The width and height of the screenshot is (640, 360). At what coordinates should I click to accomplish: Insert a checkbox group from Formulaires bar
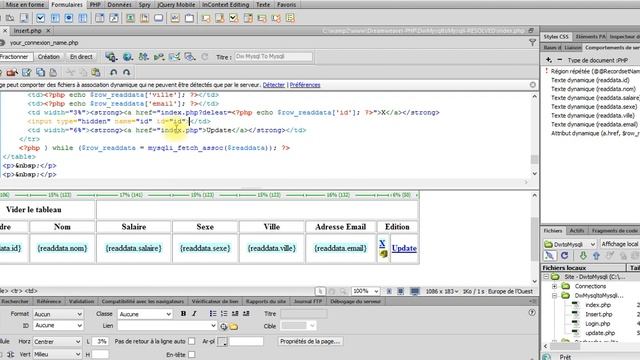pyautogui.click(x=55, y=18)
